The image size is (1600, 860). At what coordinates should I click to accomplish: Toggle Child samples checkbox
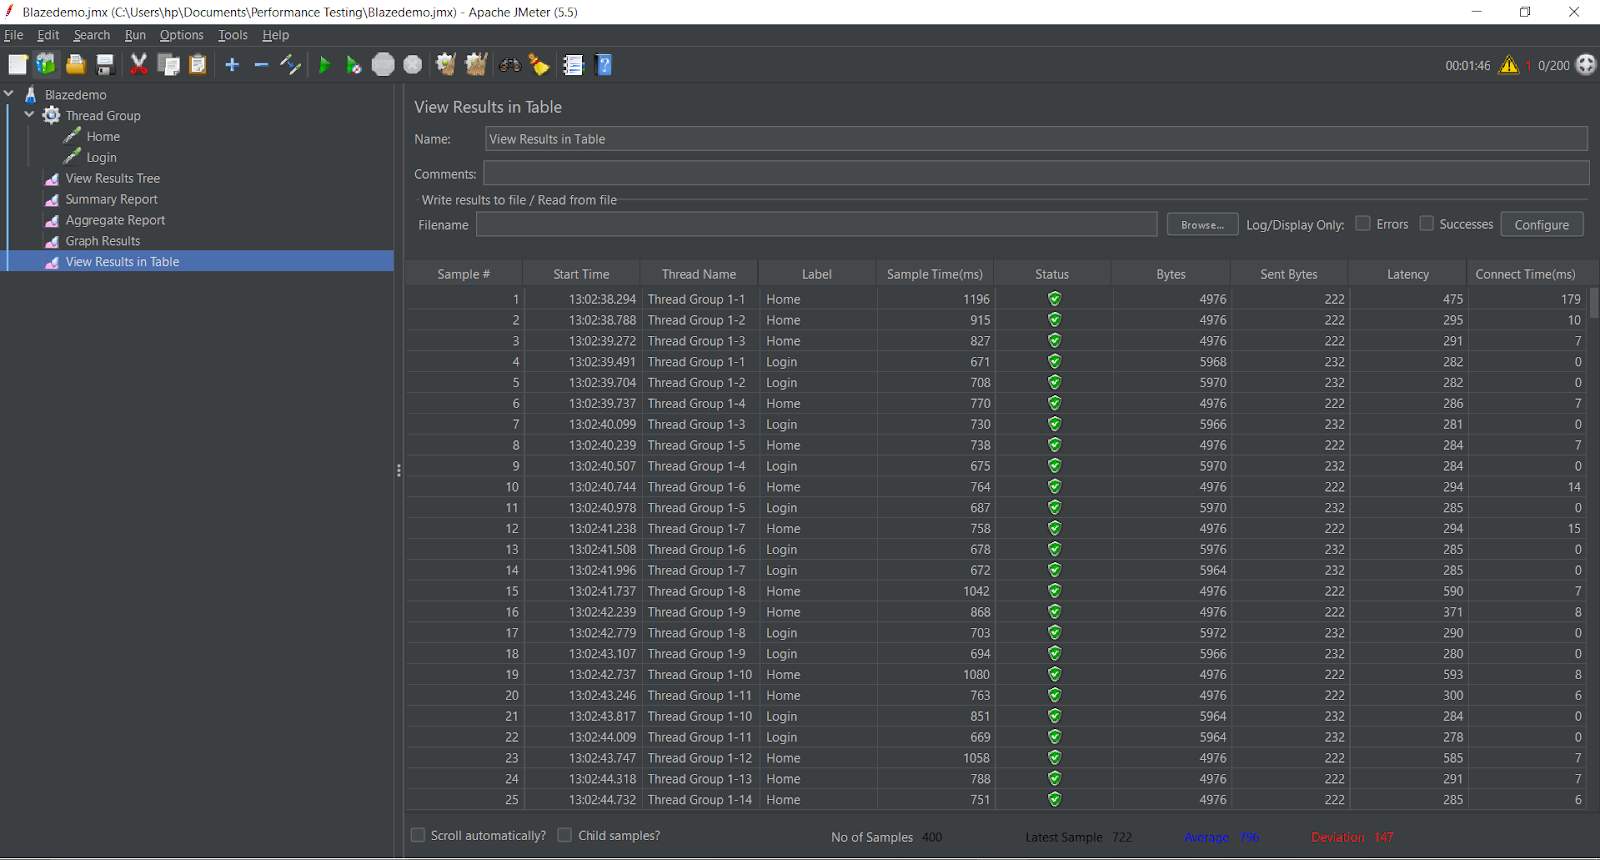pos(565,835)
